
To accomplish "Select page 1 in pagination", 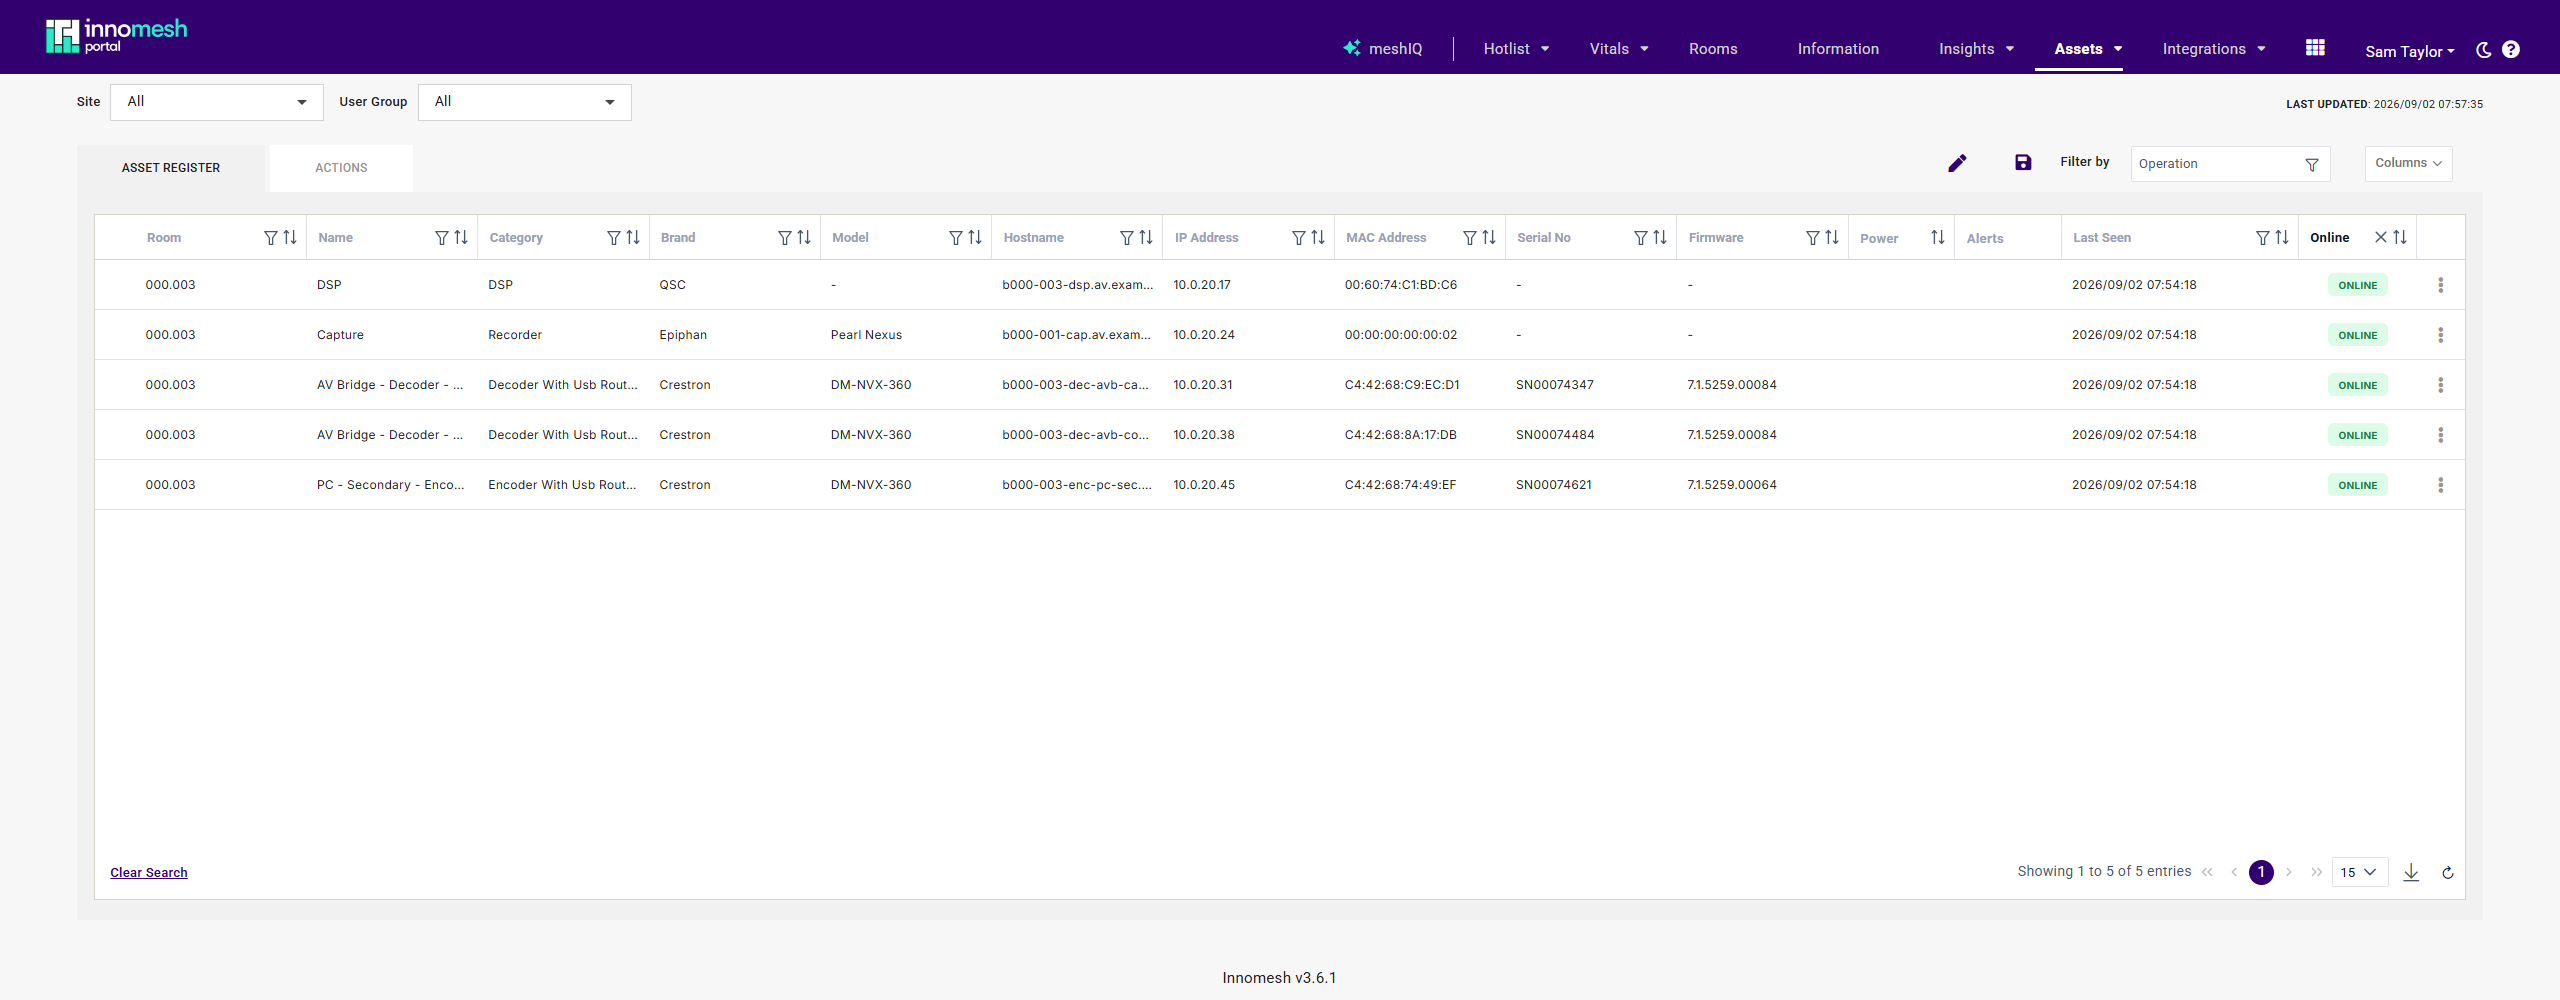I will point(2261,872).
